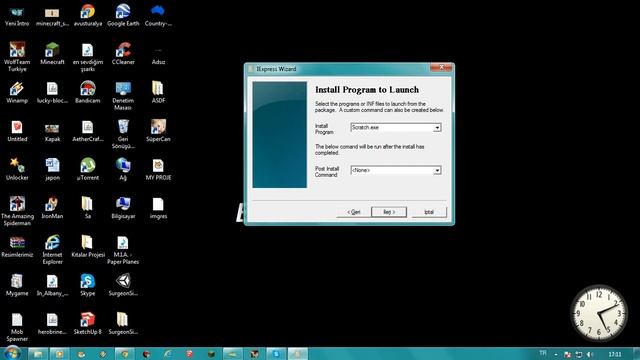
Task: Select the Ağ network desktop icon
Action: coord(123,169)
